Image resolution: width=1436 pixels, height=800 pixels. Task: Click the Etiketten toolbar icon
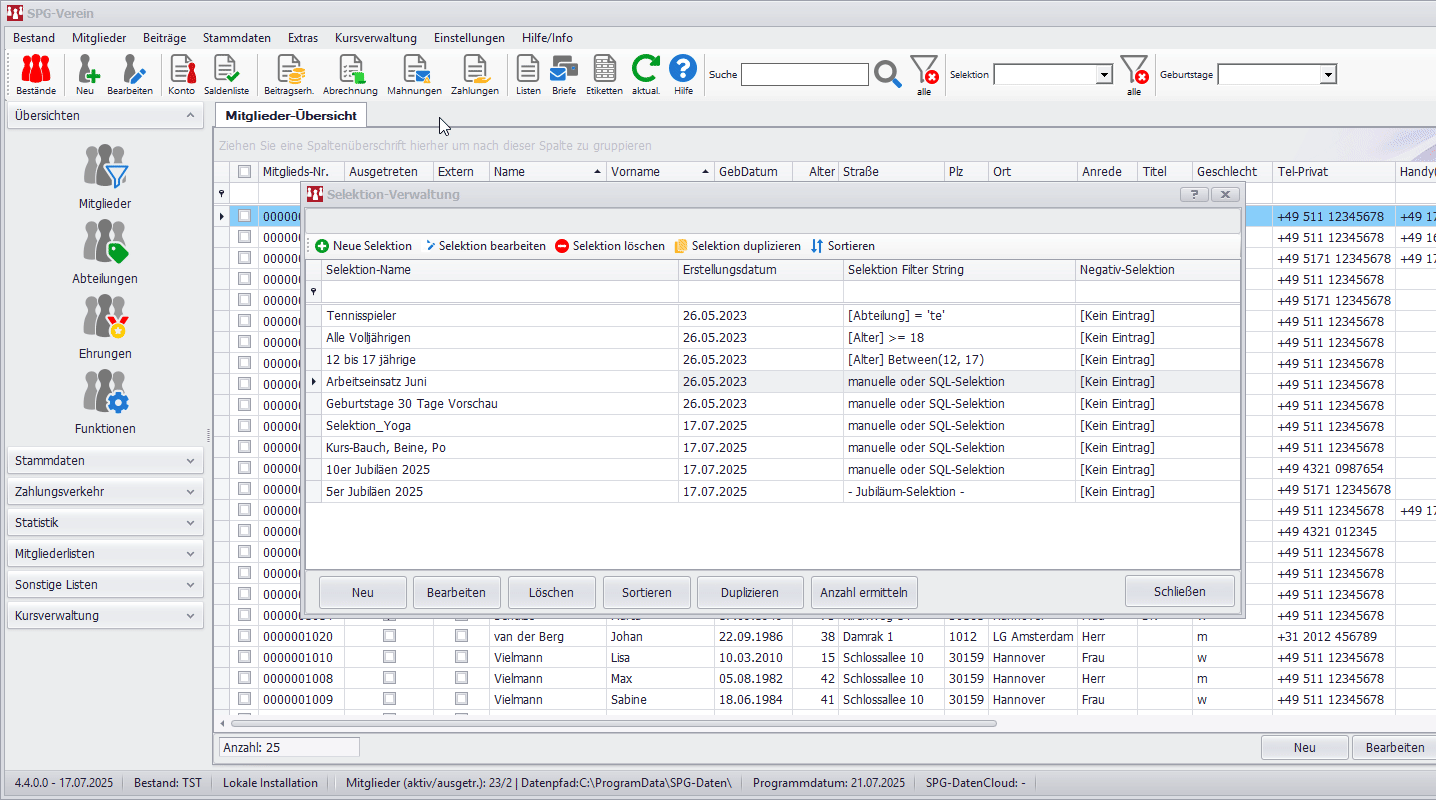604,74
